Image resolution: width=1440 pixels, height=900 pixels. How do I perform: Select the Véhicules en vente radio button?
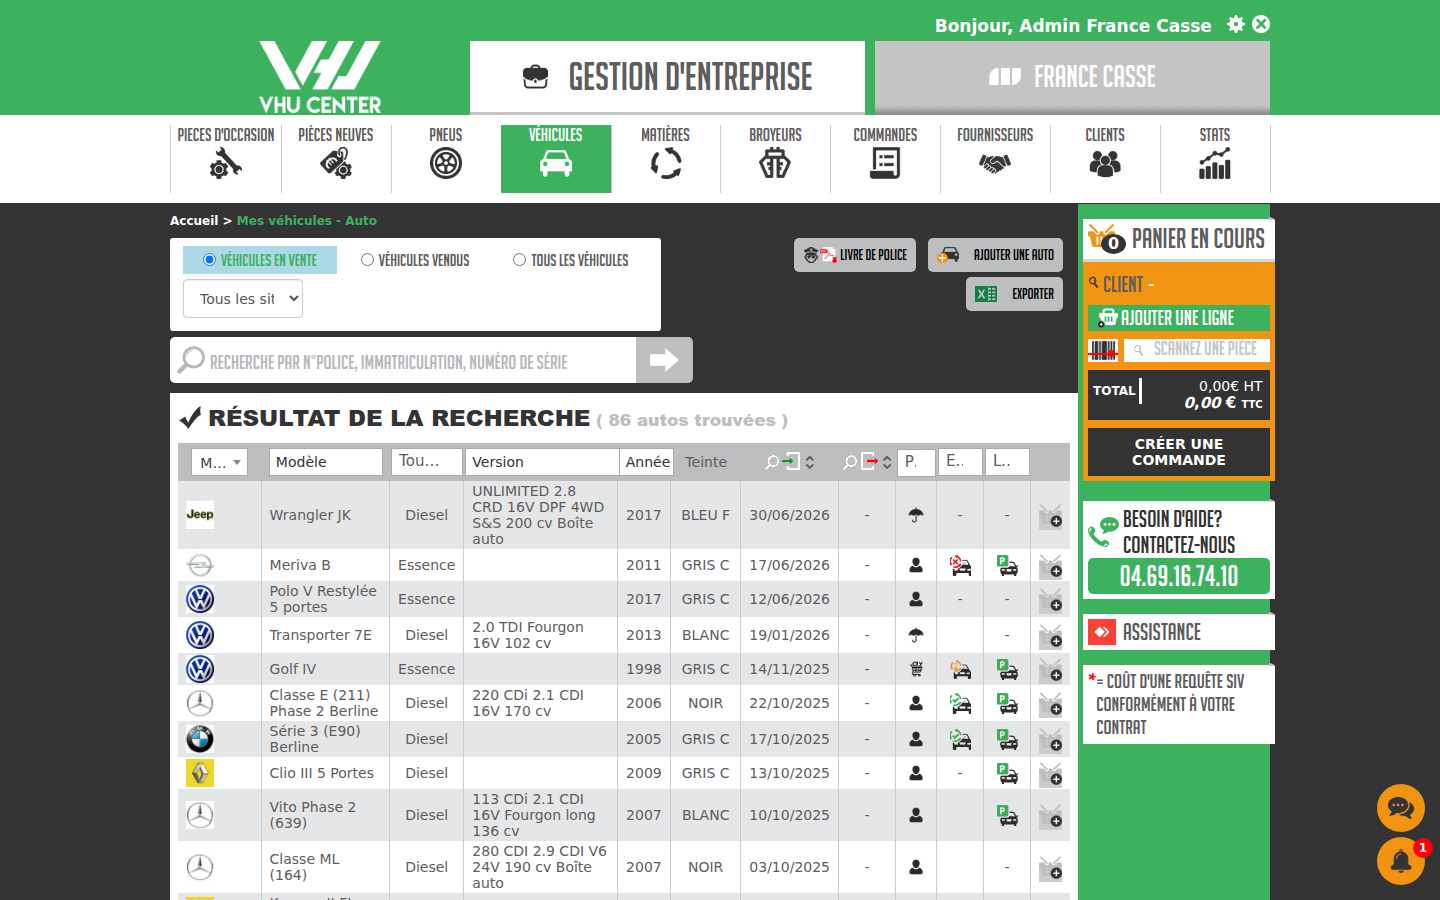coord(209,260)
